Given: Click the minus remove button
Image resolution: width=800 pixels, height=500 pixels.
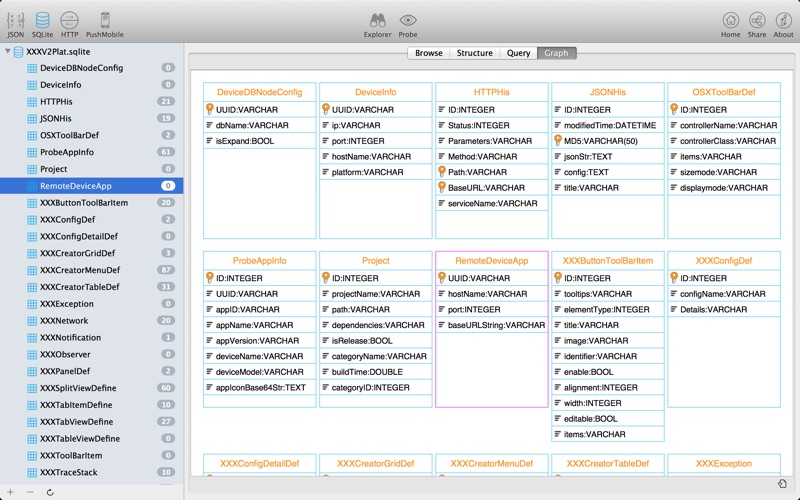Looking at the screenshot, I should [30, 492].
